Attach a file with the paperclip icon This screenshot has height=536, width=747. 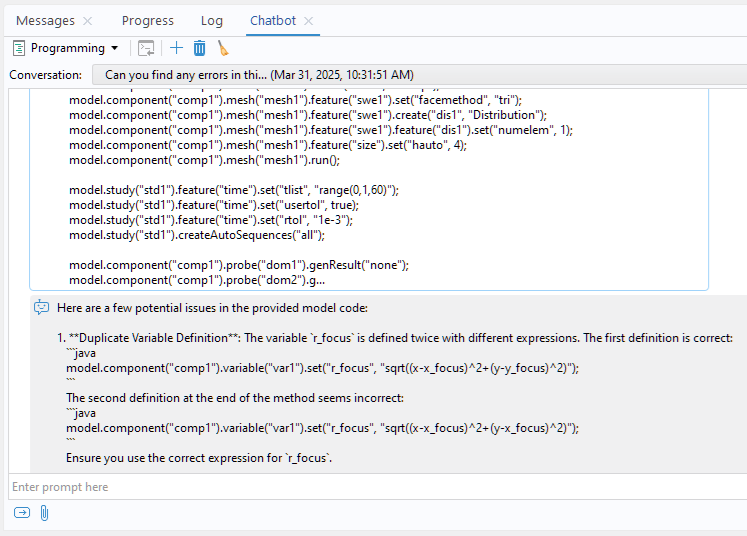coord(45,513)
